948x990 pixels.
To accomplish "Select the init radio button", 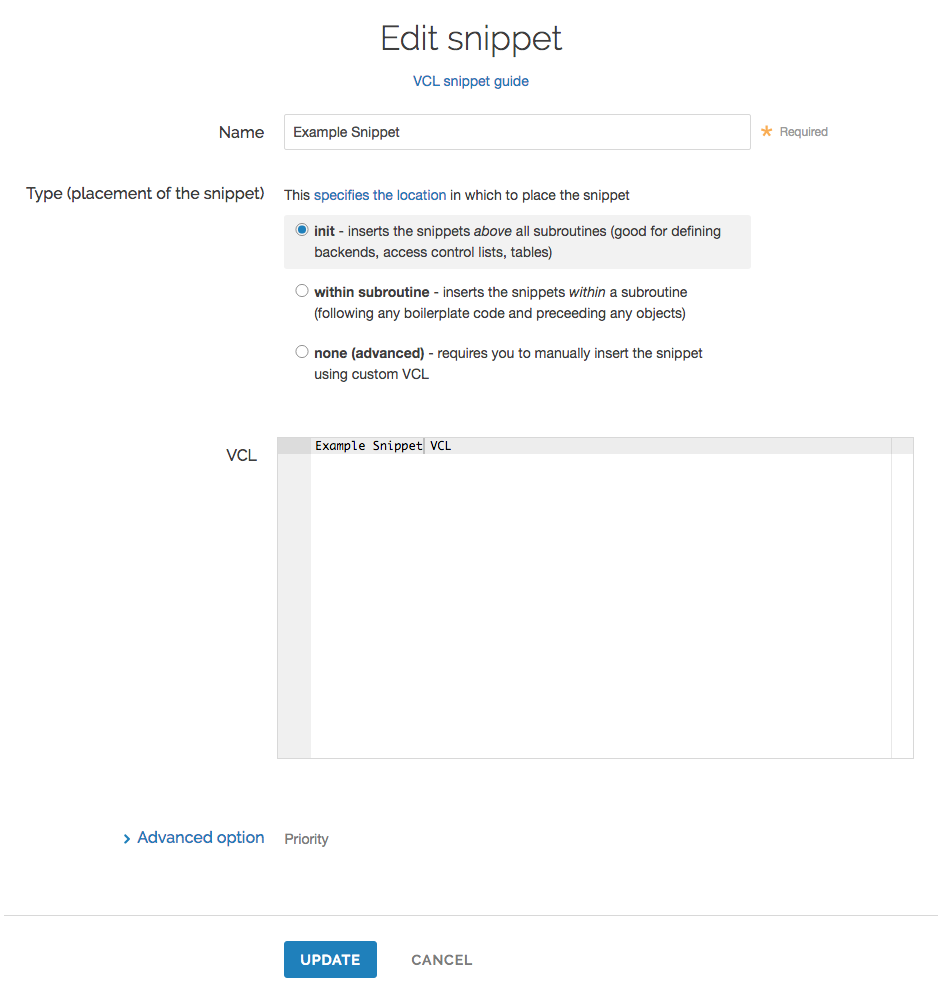I will tap(302, 230).
